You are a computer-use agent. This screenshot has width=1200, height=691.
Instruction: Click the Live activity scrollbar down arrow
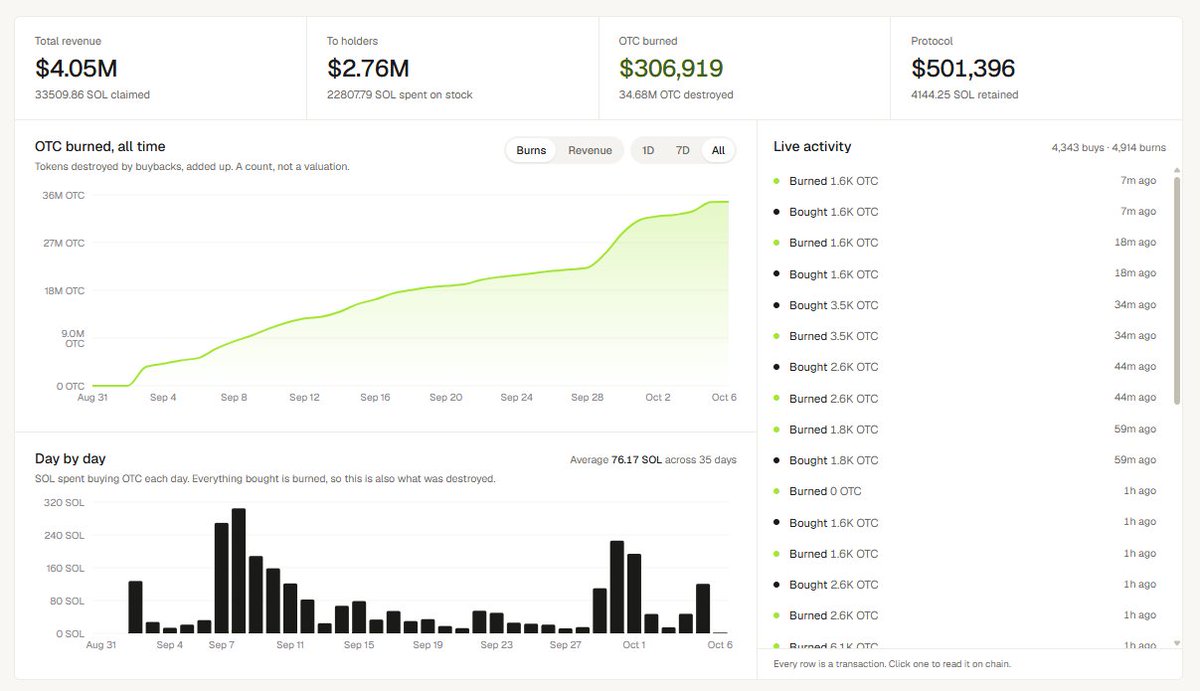point(1176,643)
